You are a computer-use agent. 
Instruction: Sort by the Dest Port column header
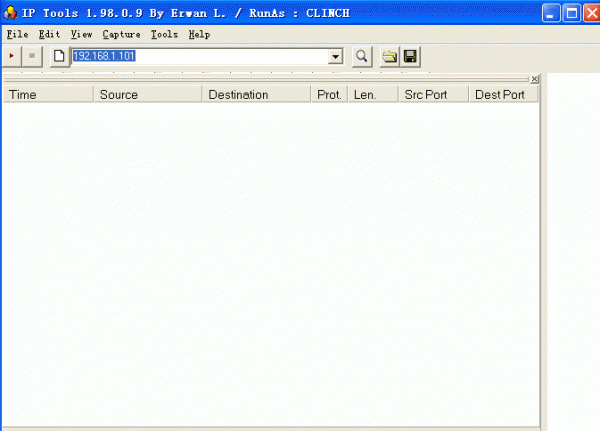point(504,95)
